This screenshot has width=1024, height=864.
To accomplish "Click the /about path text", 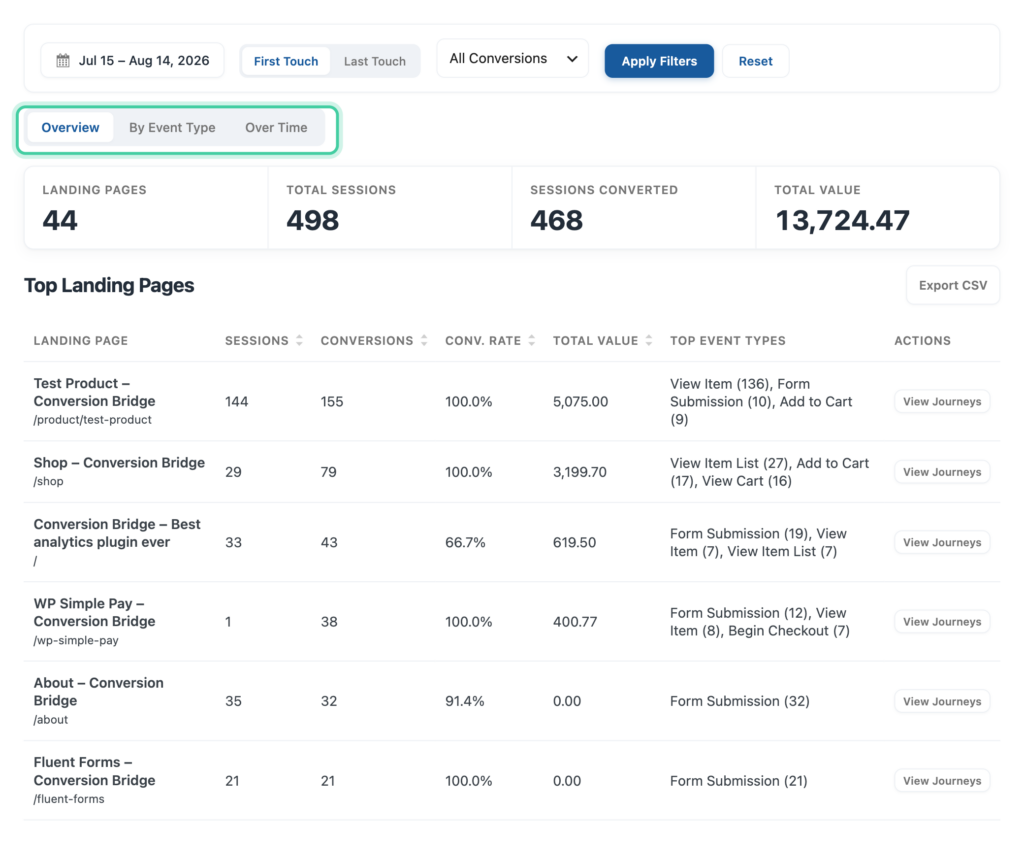I will pyautogui.click(x=50, y=720).
